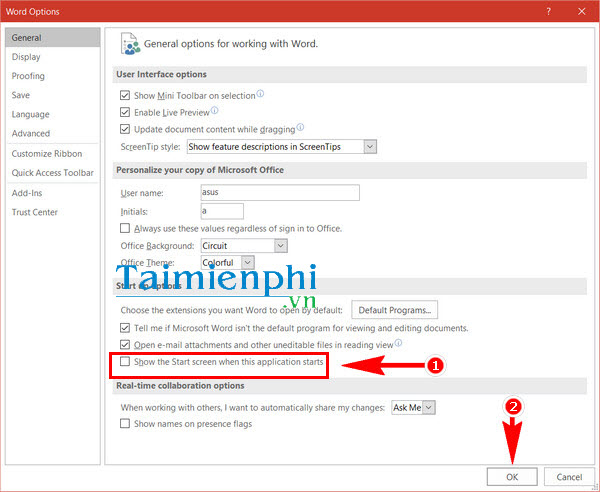Check Show names on presence flags
Viewport: 600px width, 492px height.
(125, 424)
